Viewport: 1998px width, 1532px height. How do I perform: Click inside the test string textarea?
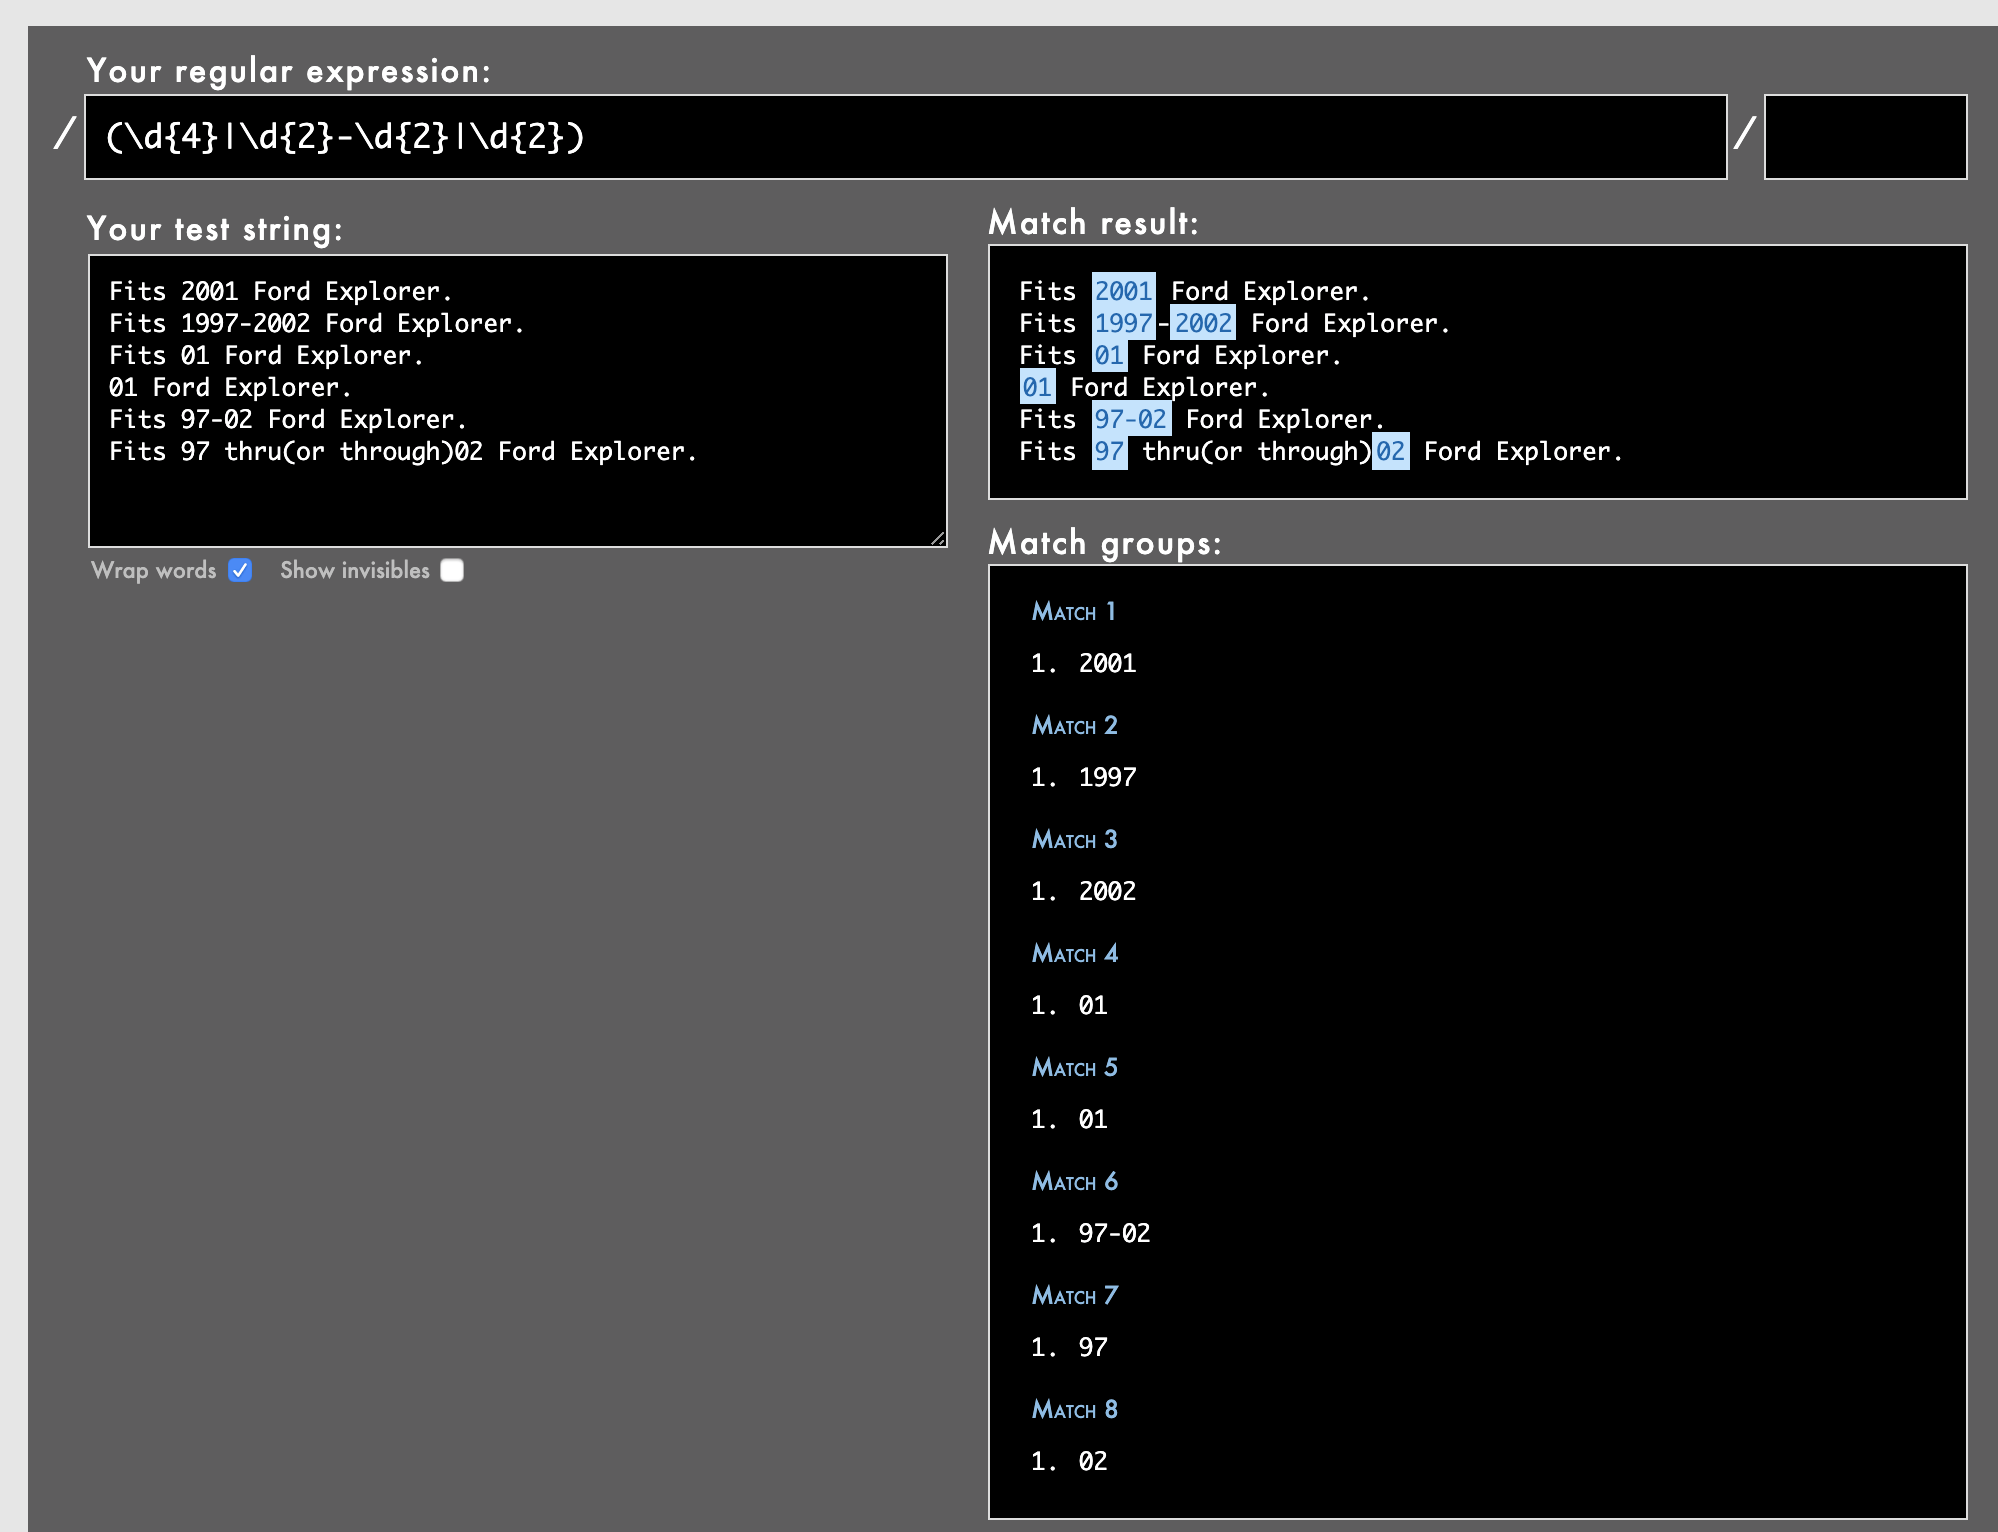517,400
